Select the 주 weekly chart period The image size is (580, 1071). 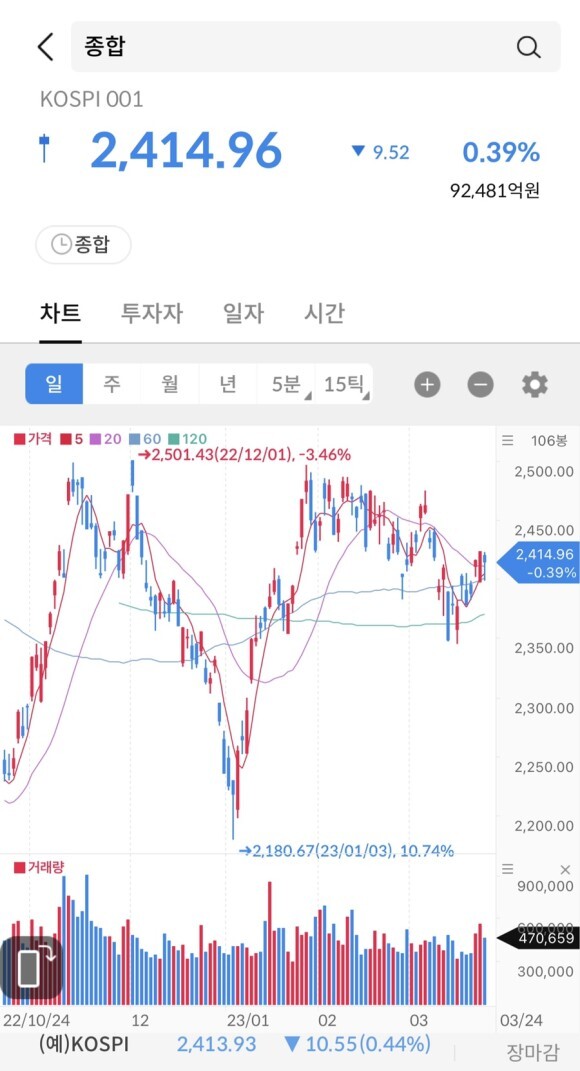point(111,384)
